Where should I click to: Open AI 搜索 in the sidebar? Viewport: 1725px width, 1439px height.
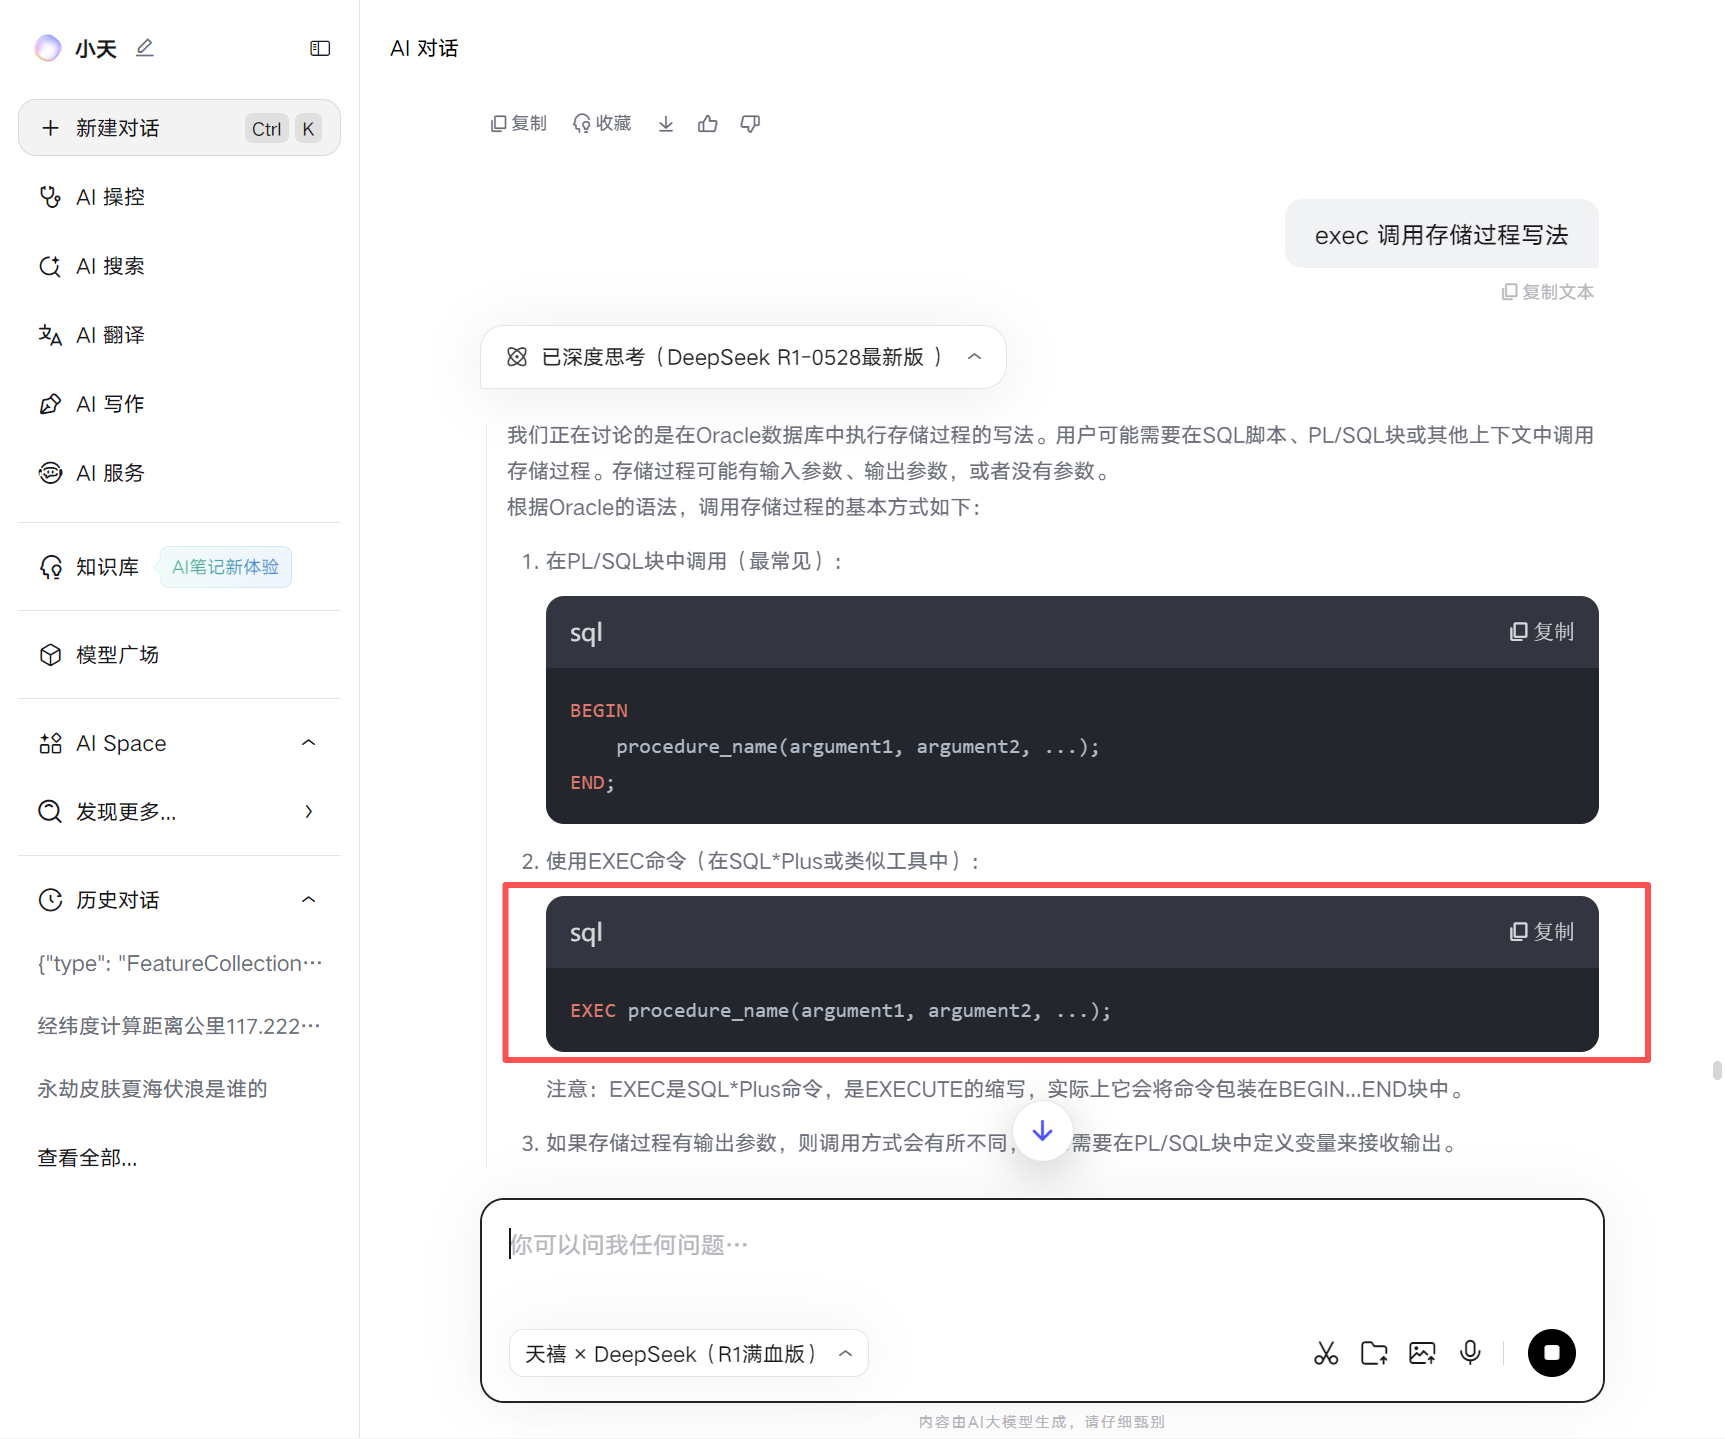click(179, 266)
